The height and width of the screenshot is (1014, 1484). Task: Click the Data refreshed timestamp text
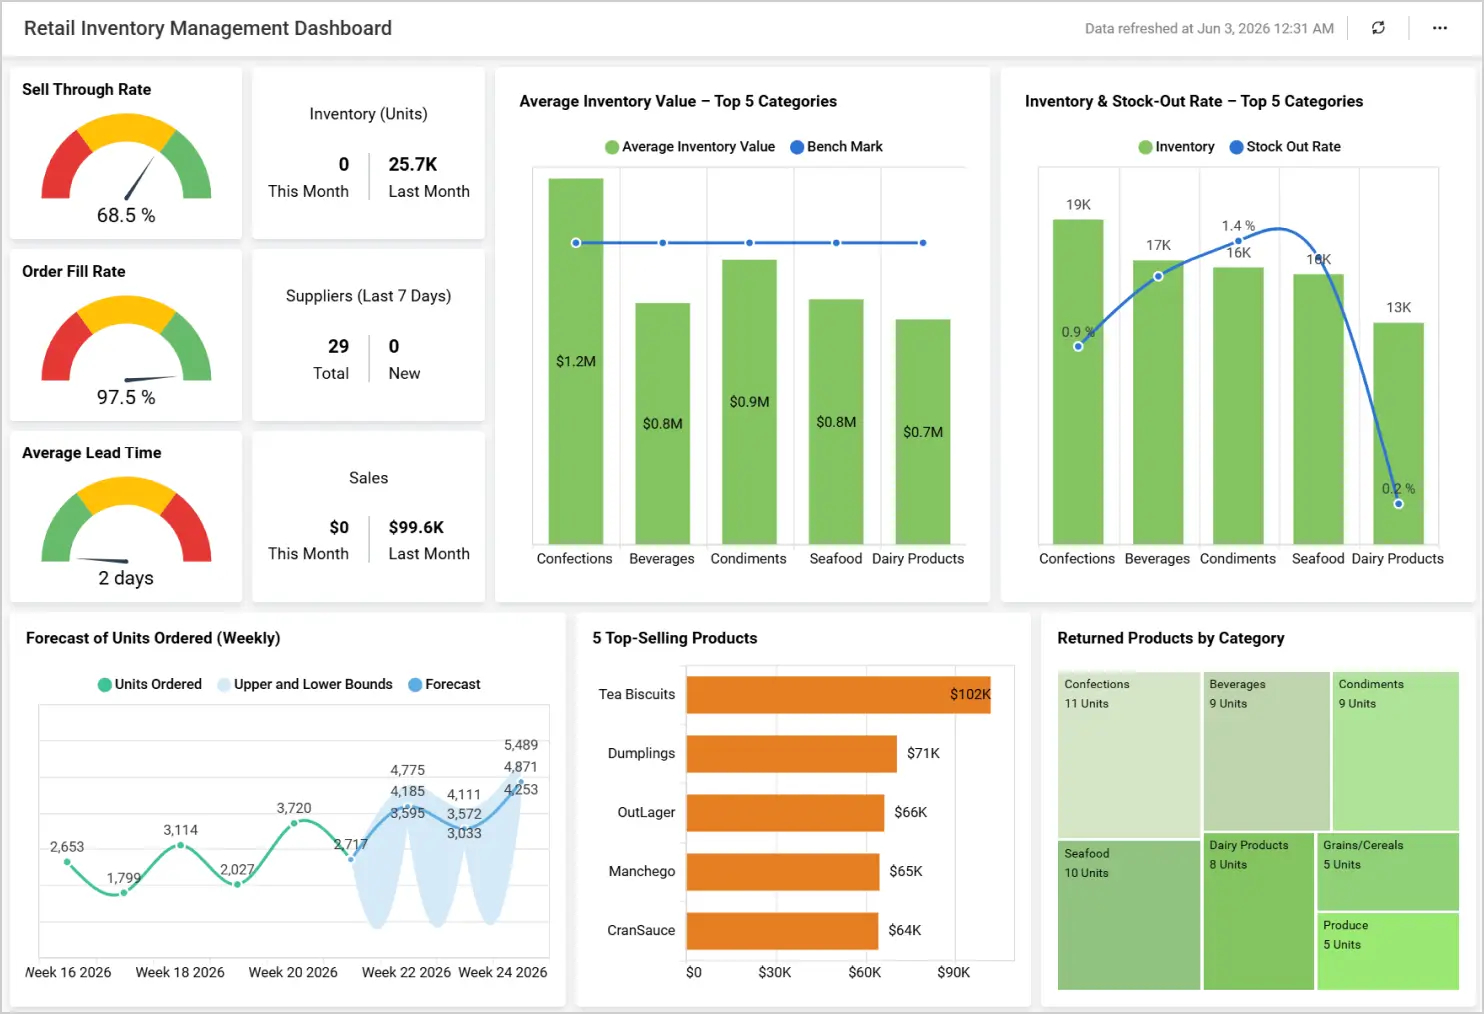coord(1209,29)
